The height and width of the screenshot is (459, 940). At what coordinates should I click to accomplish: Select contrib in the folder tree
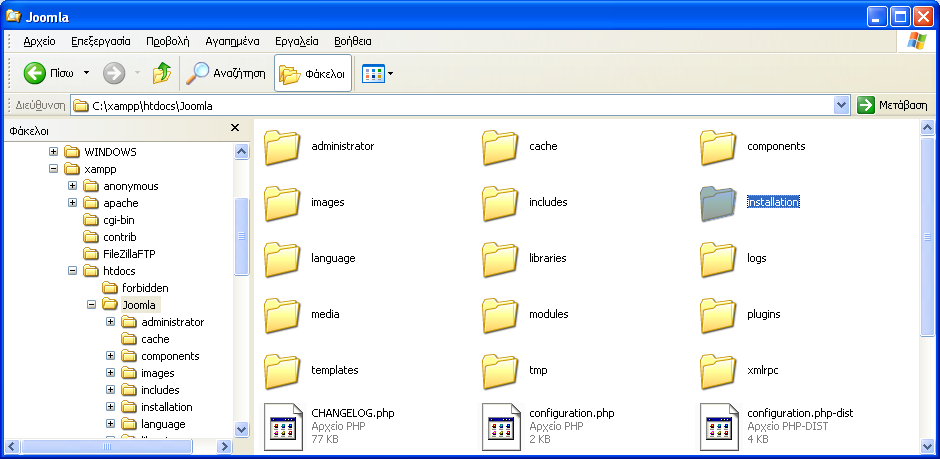coord(120,237)
